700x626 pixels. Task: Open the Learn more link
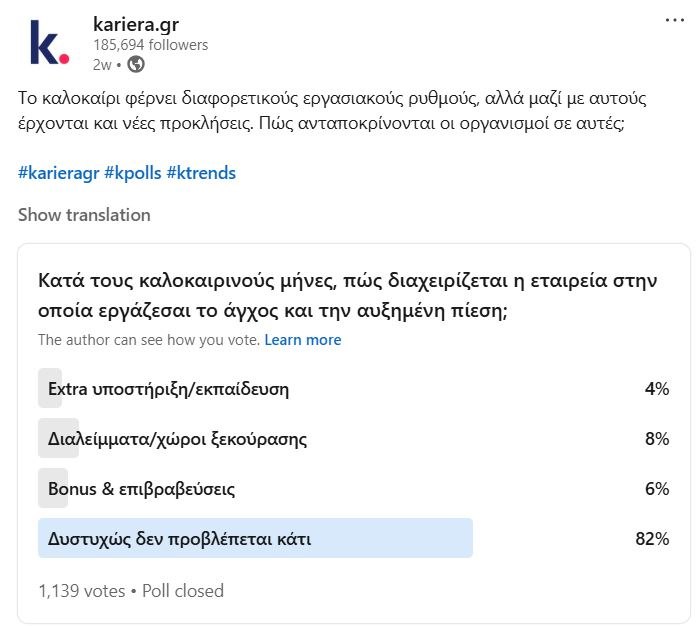coord(303,340)
